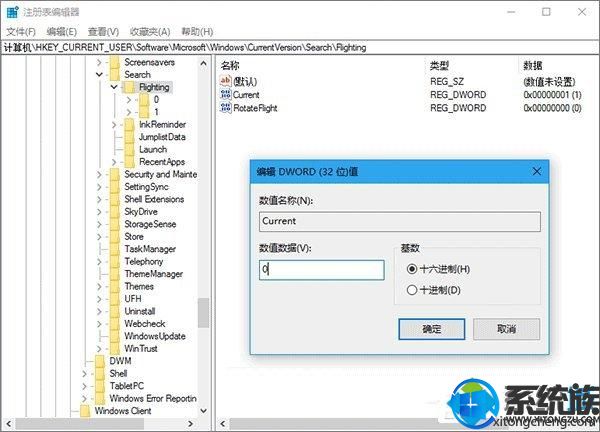Open the 收藏夹(A) menu
The height and width of the screenshot is (432, 600).
pyautogui.click(x=150, y=32)
